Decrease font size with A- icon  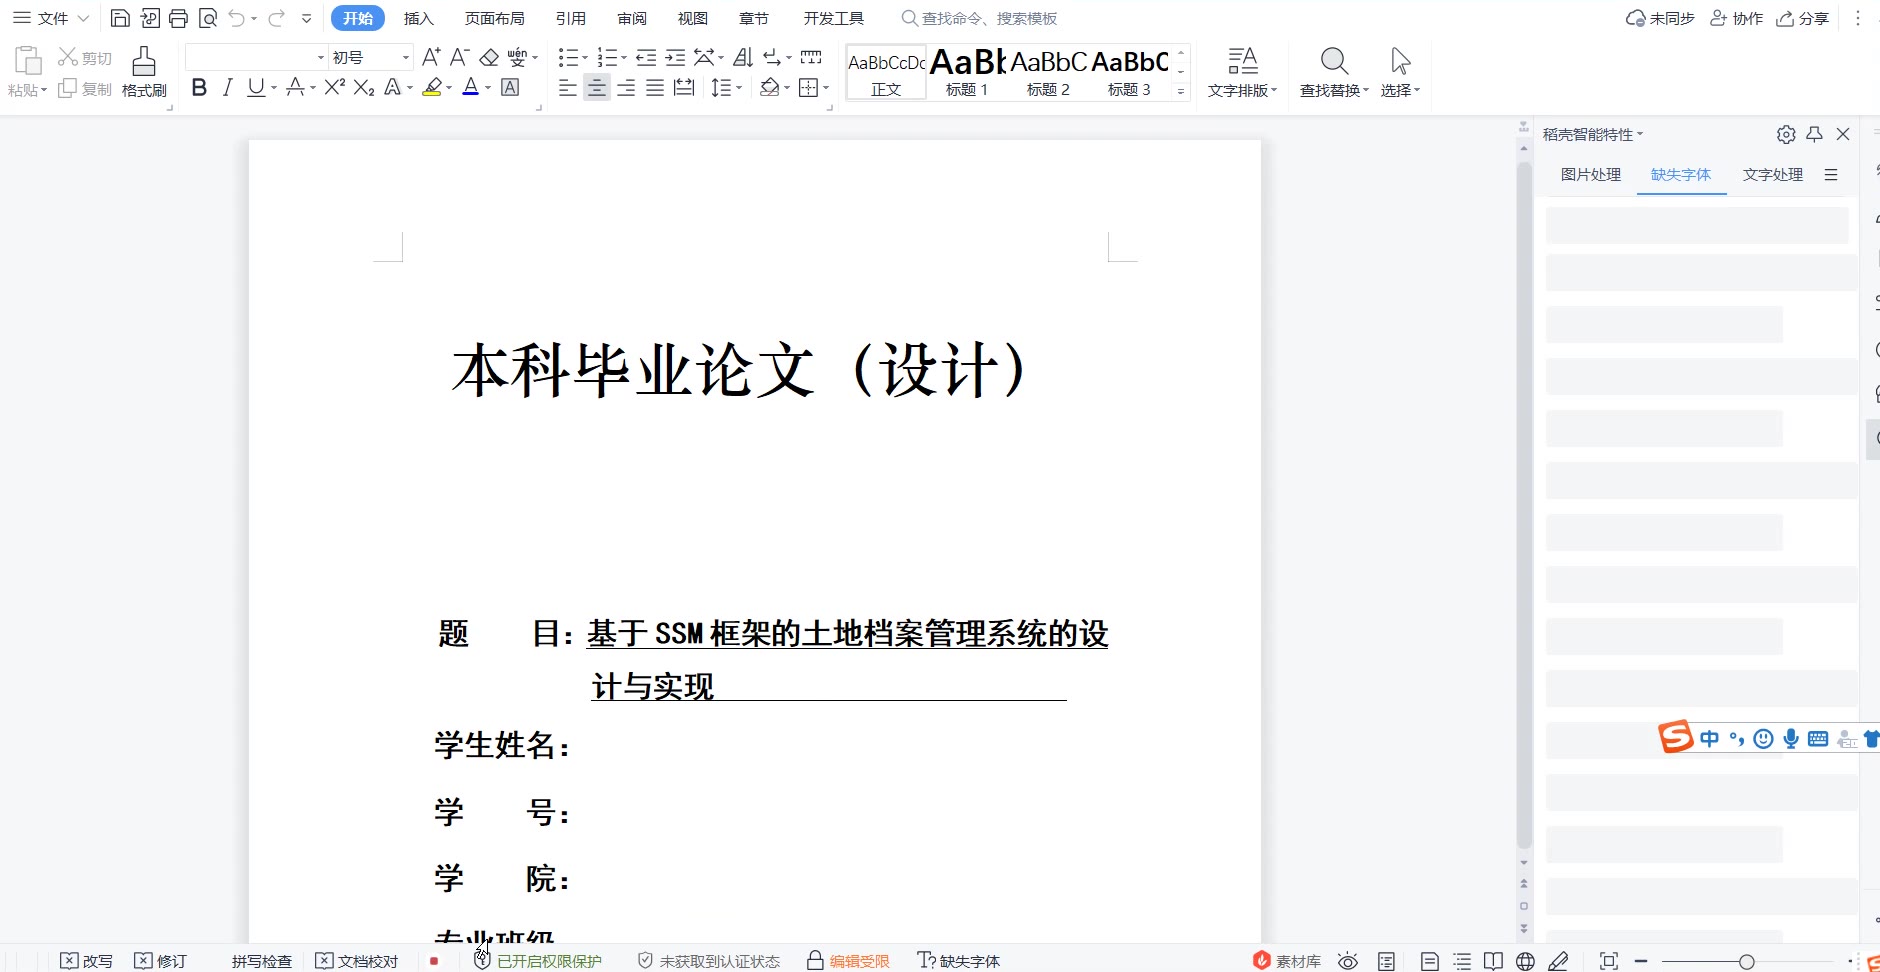(x=459, y=57)
